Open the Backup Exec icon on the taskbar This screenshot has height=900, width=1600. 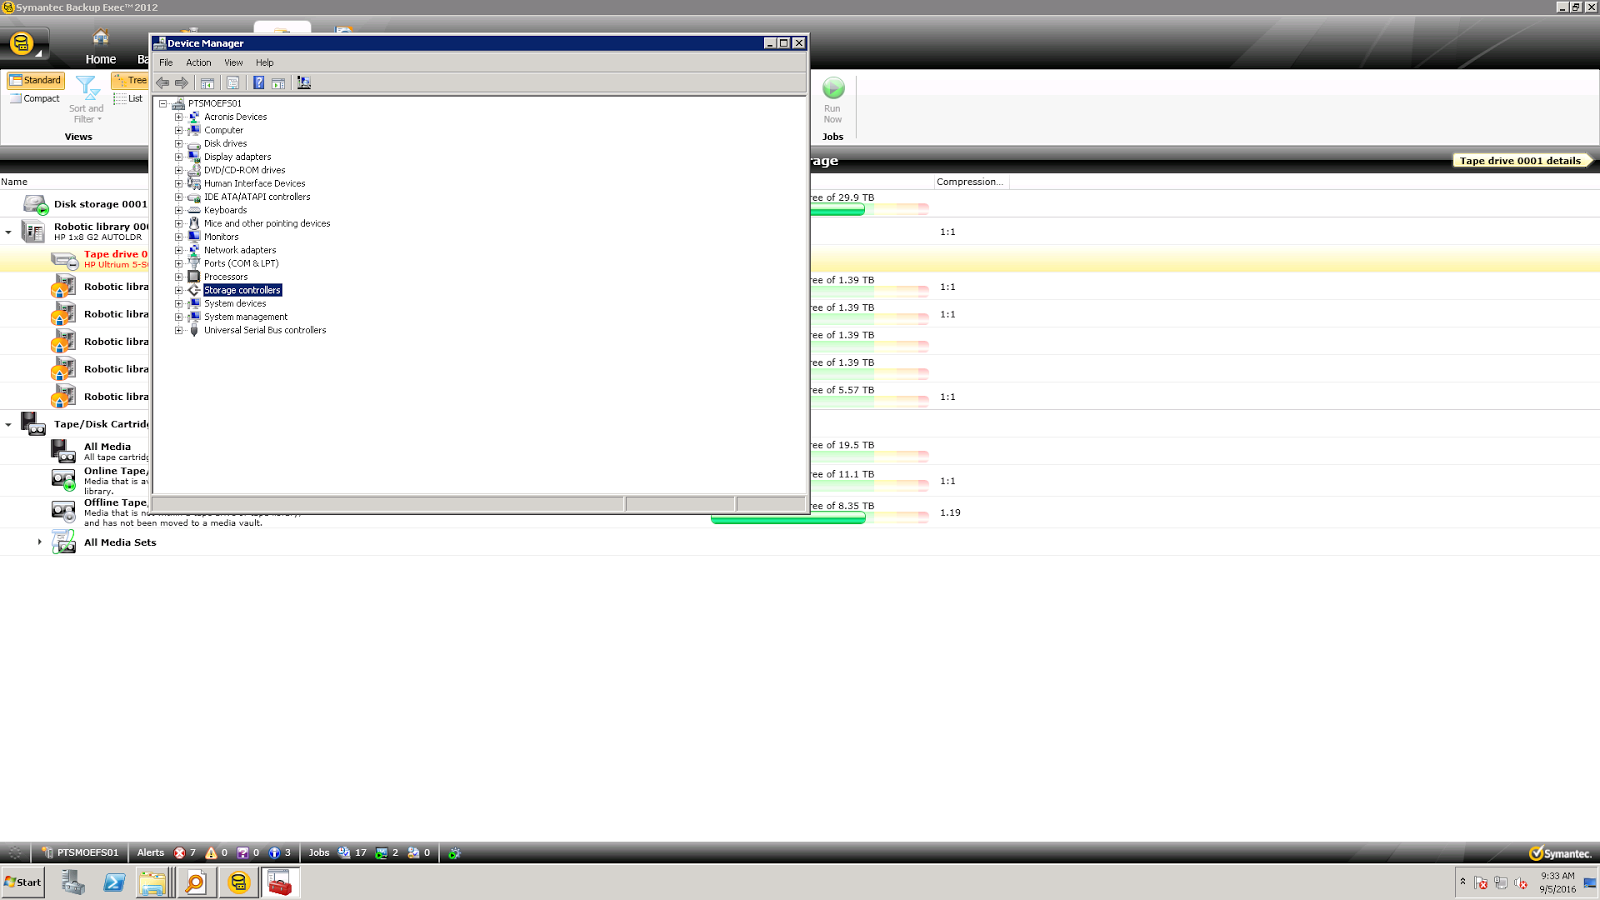coord(237,883)
